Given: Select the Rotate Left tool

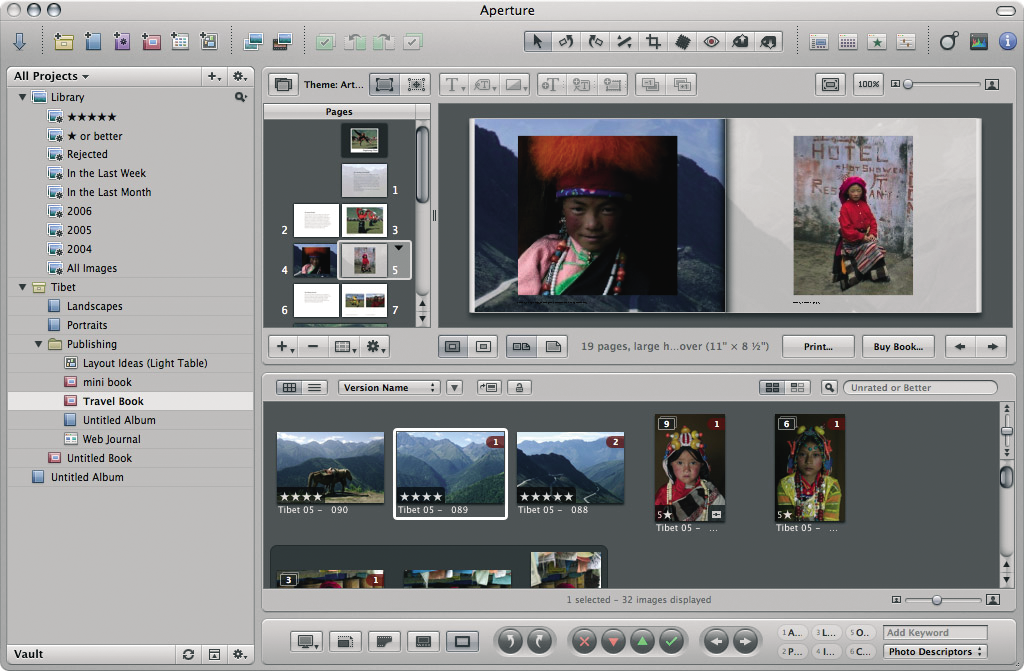Looking at the screenshot, I should click(x=566, y=42).
